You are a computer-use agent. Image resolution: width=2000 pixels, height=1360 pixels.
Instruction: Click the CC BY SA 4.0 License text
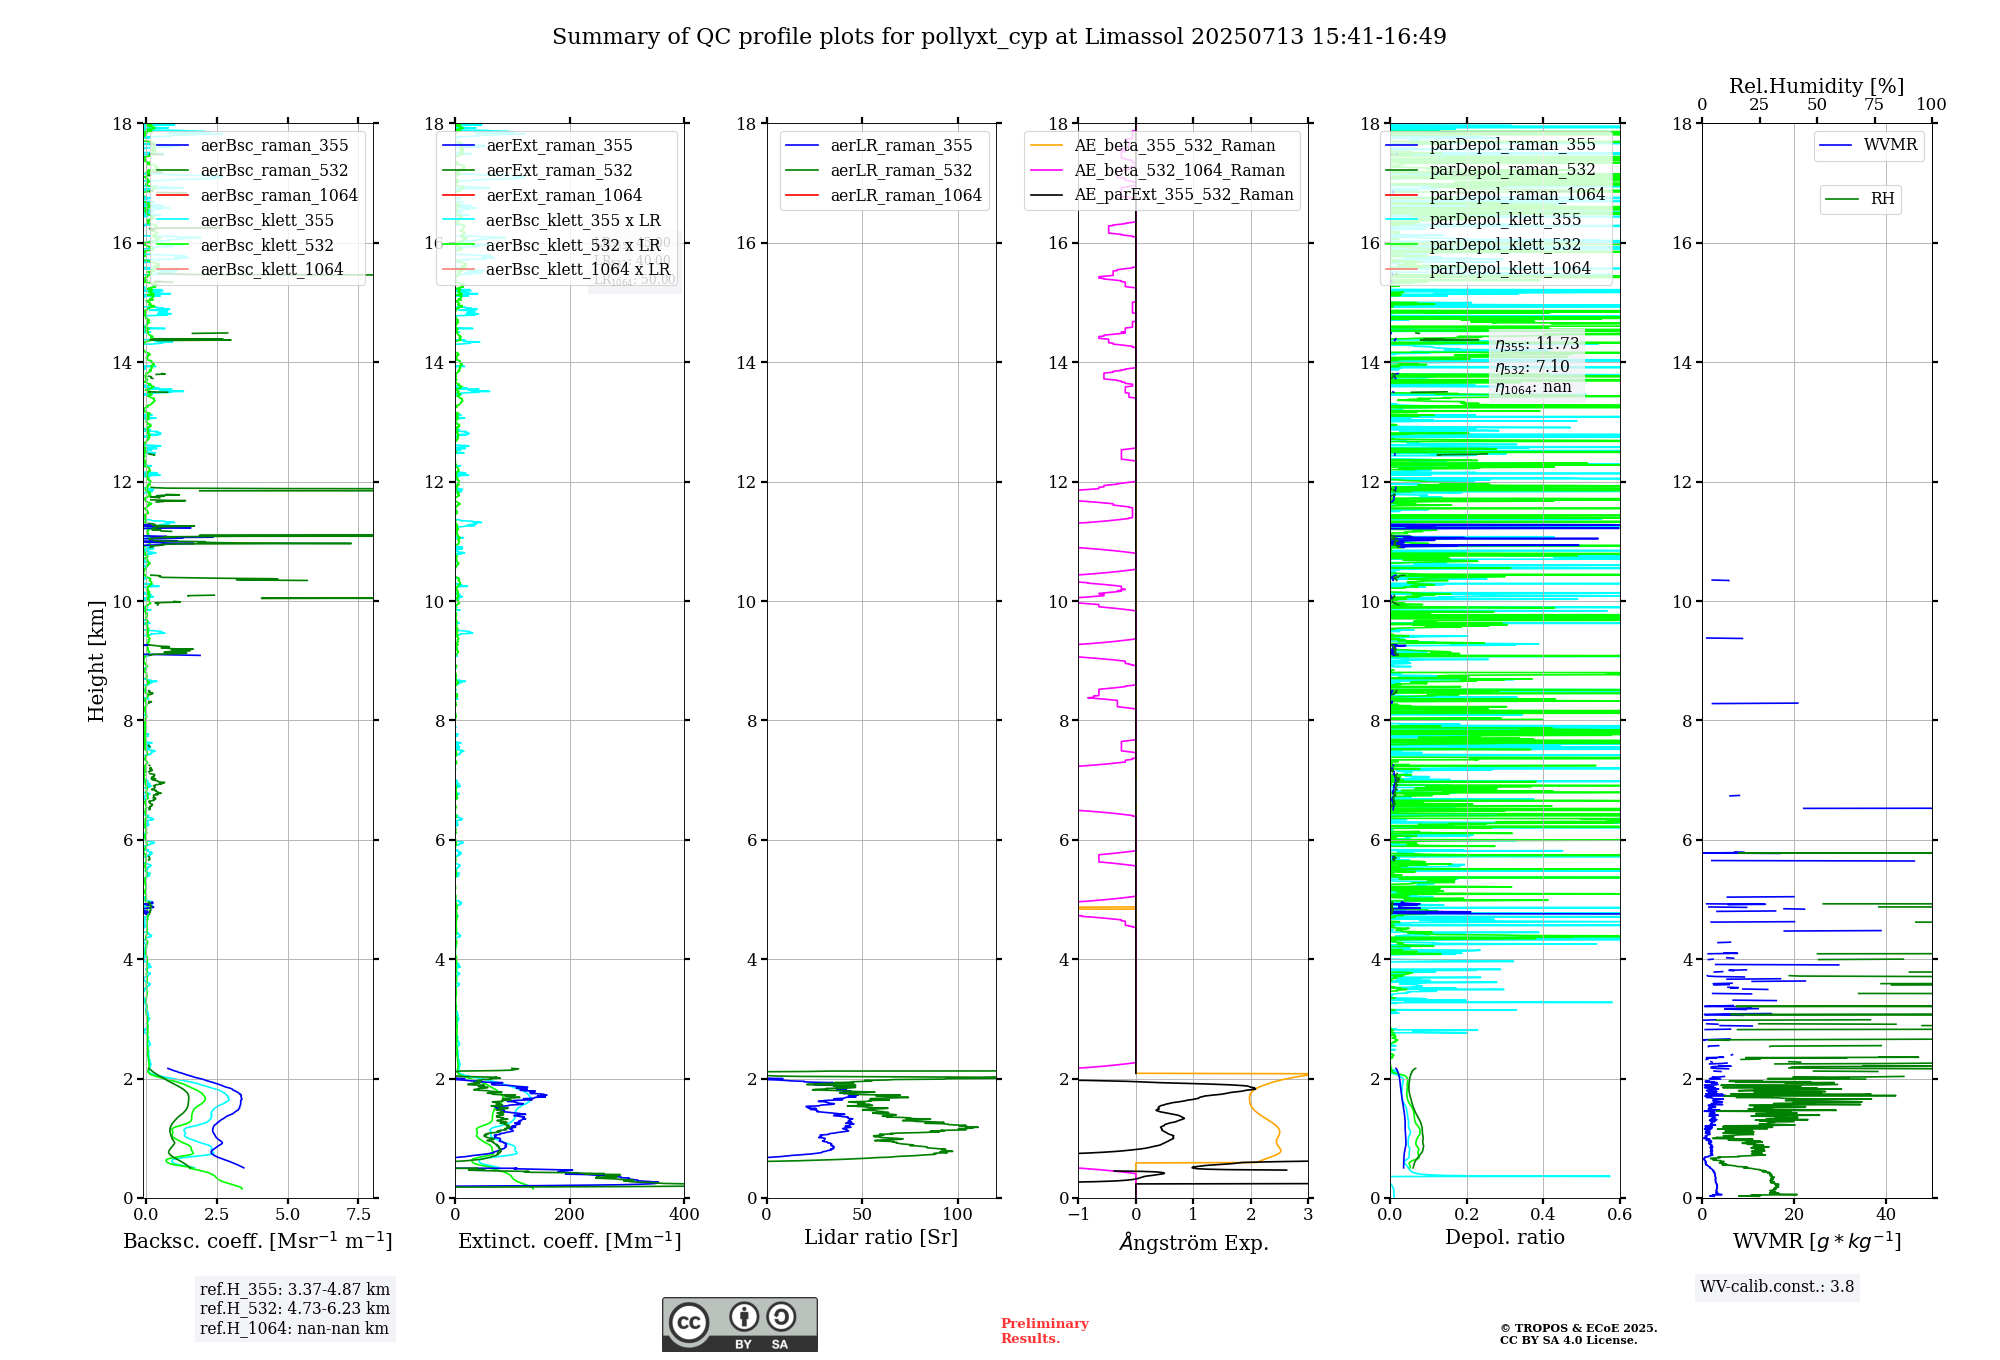click(1568, 1340)
